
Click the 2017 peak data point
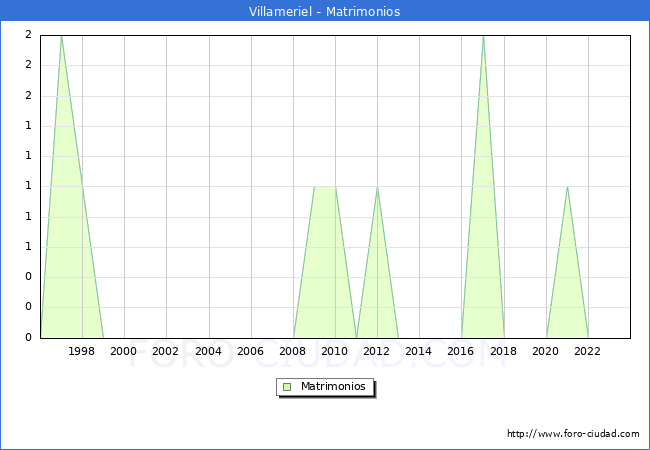click(483, 36)
